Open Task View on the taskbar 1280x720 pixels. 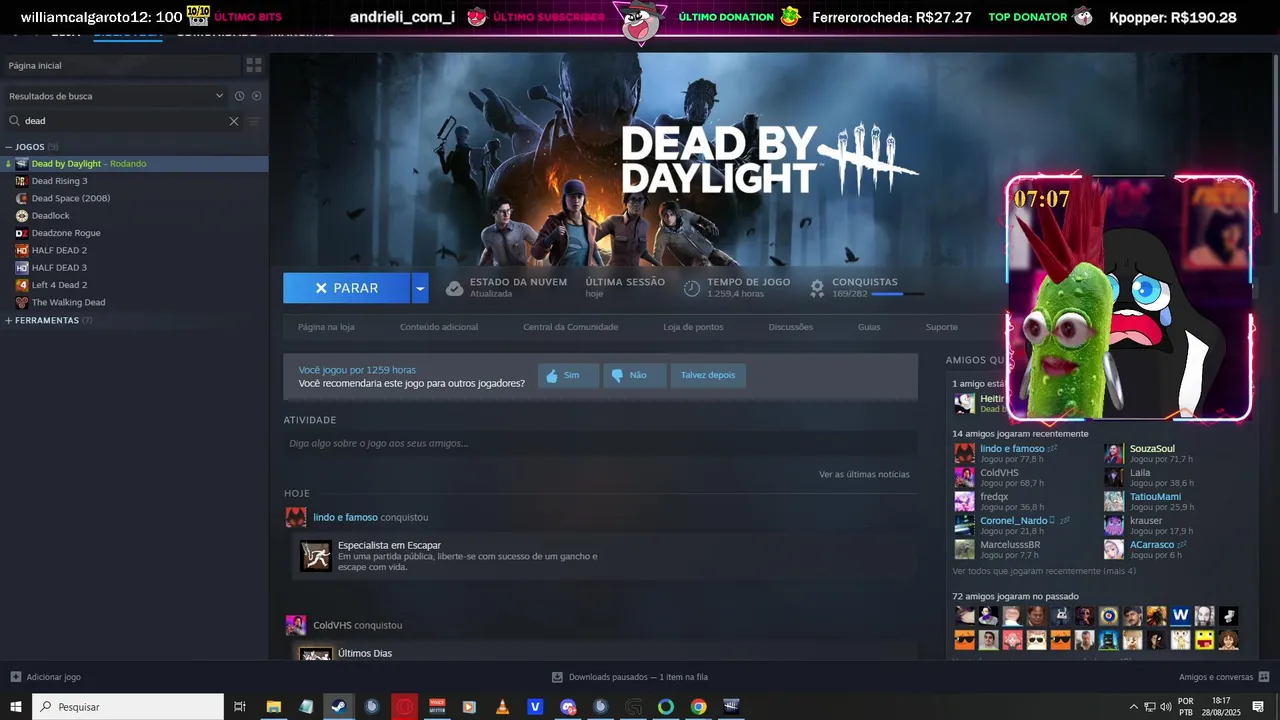click(240, 707)
